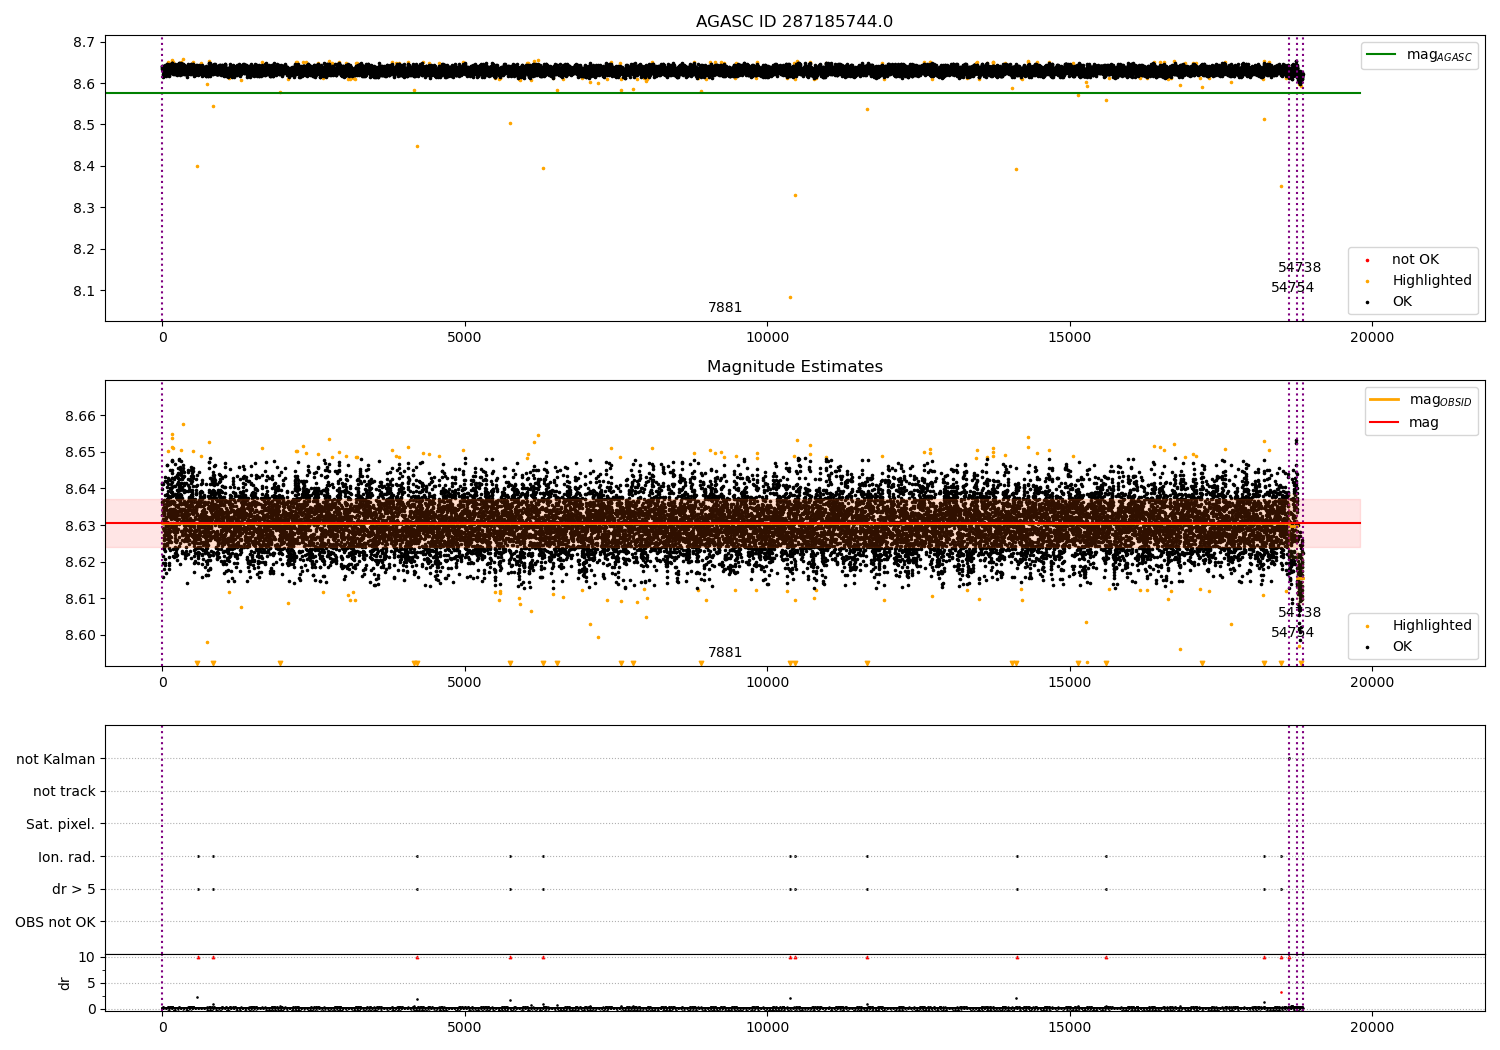Click the 'dr' axis label in bottom plot
Viewport: 1500px width, 1050px height.
point(65,983)
